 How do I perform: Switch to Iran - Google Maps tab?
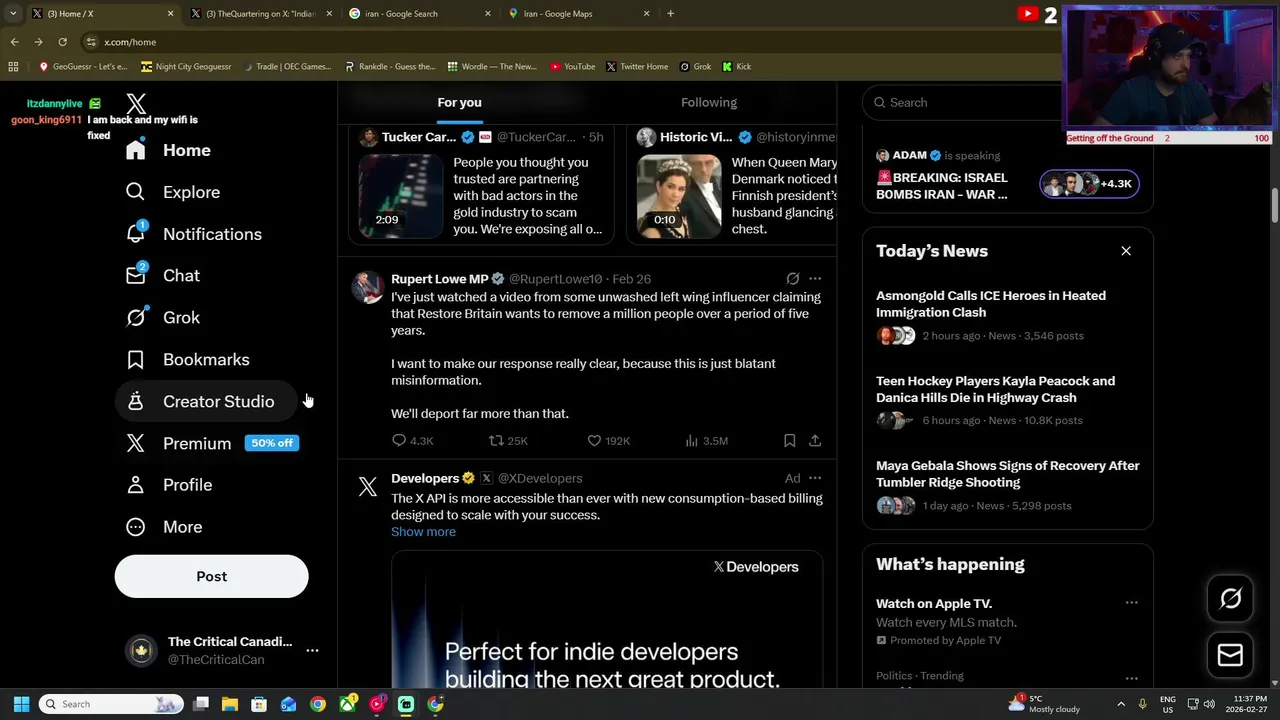(x=577, y=14)
